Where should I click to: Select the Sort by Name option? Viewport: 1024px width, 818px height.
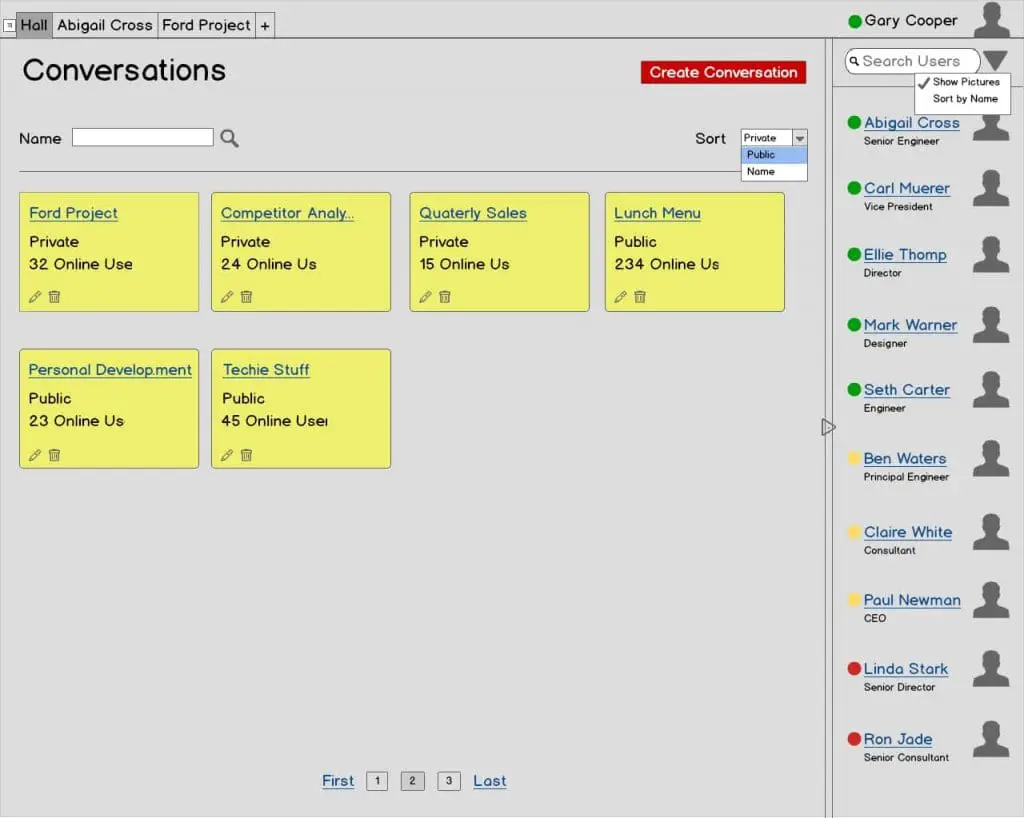click(x=964, y=99)
